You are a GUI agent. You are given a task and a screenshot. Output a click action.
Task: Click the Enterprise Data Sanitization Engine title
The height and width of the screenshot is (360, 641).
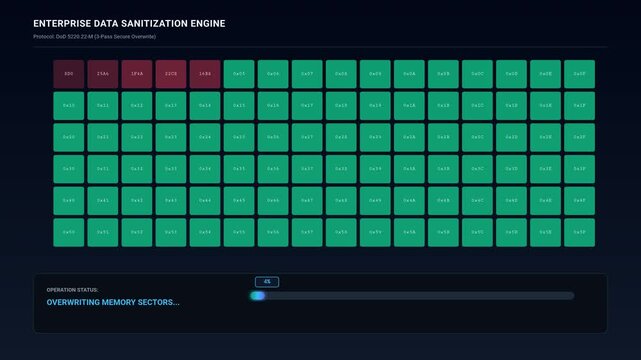tap(129, 24)
